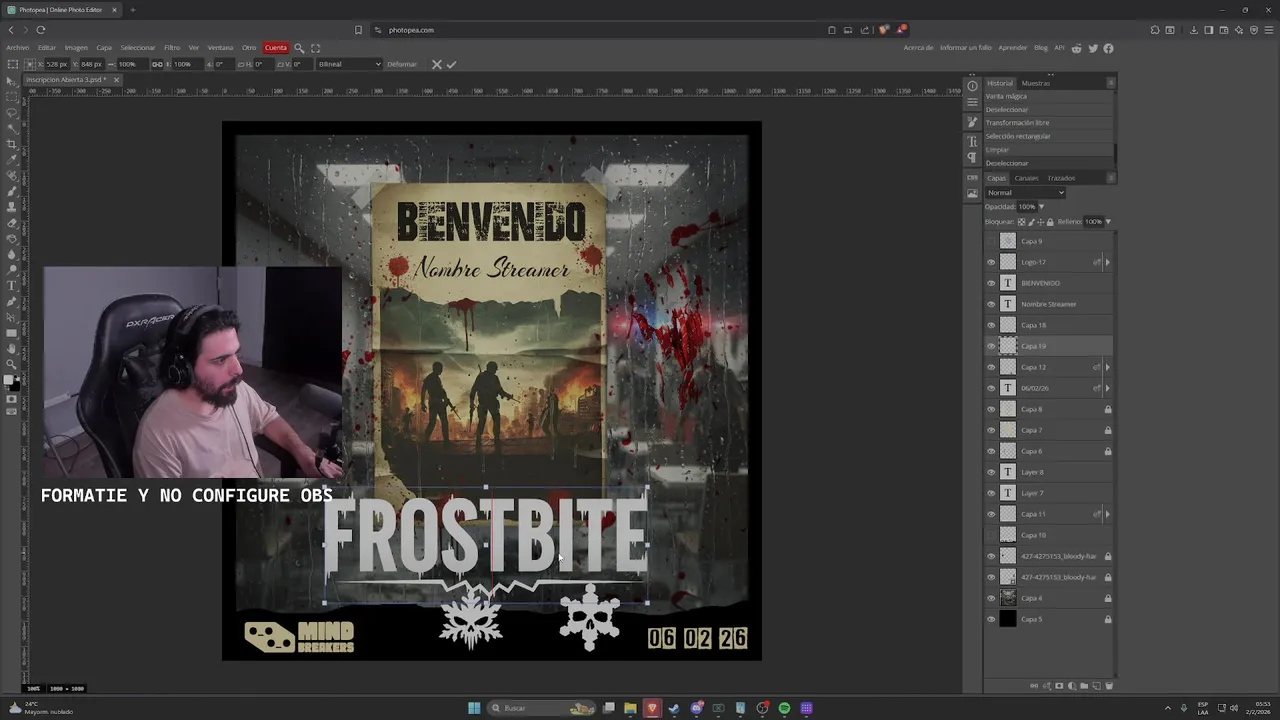
Task: Expand the Relleno slider arrow
Action: coord(1108,221)
